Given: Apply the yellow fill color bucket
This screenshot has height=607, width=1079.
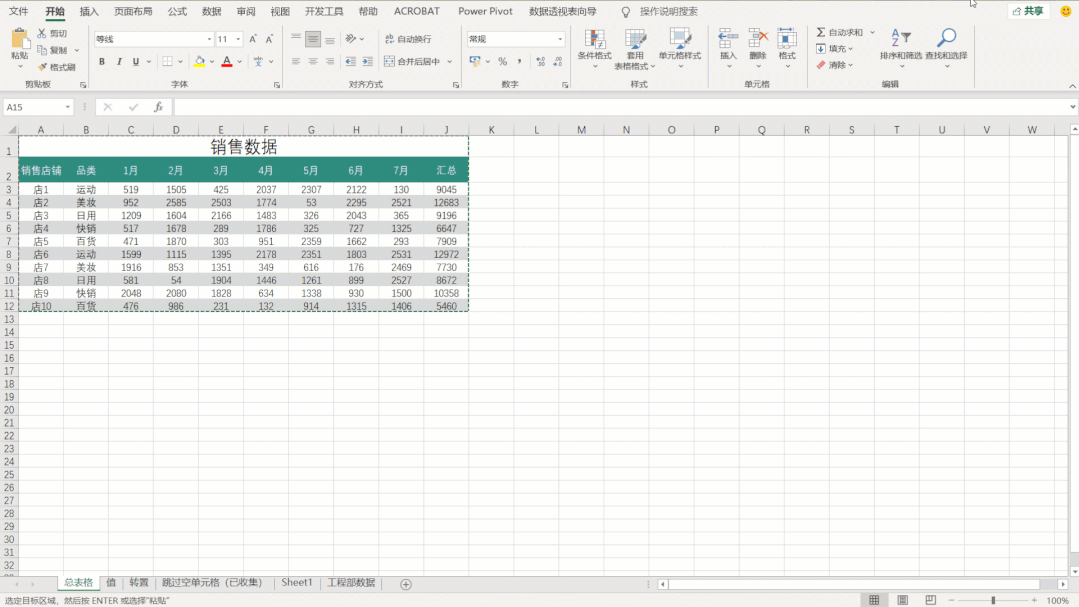Looking at the screenshot, I should pyautogui.click(x=200, y=61).
